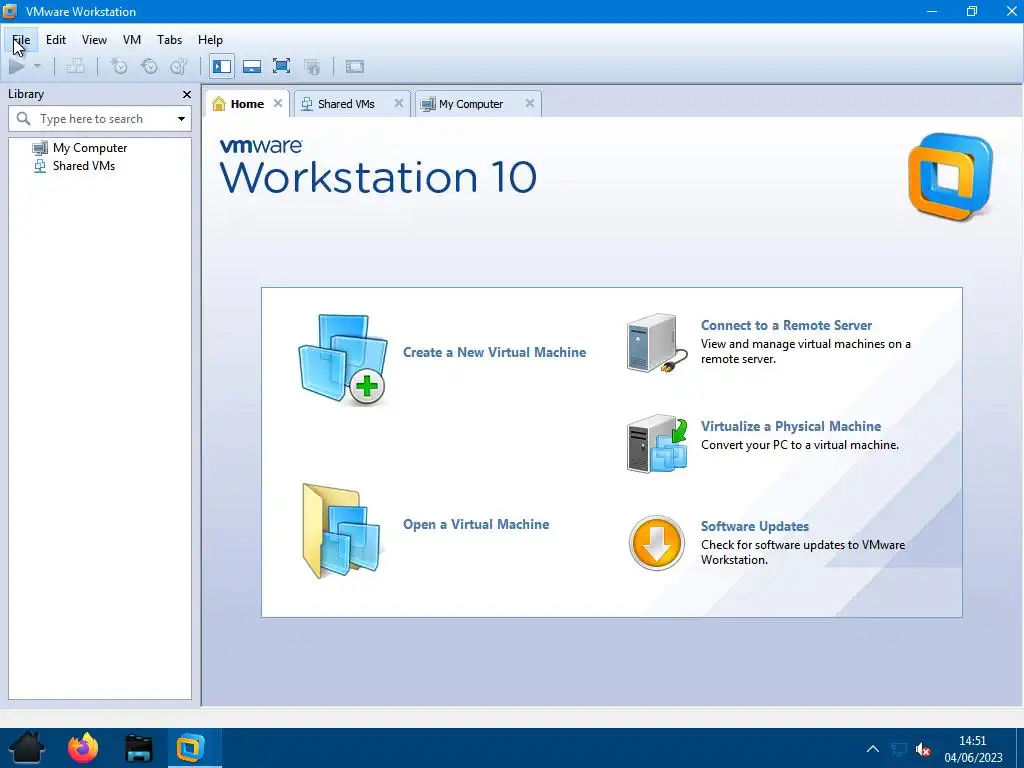
Task: Click the magnifier icon in Library search
Action: coord(24,119)
